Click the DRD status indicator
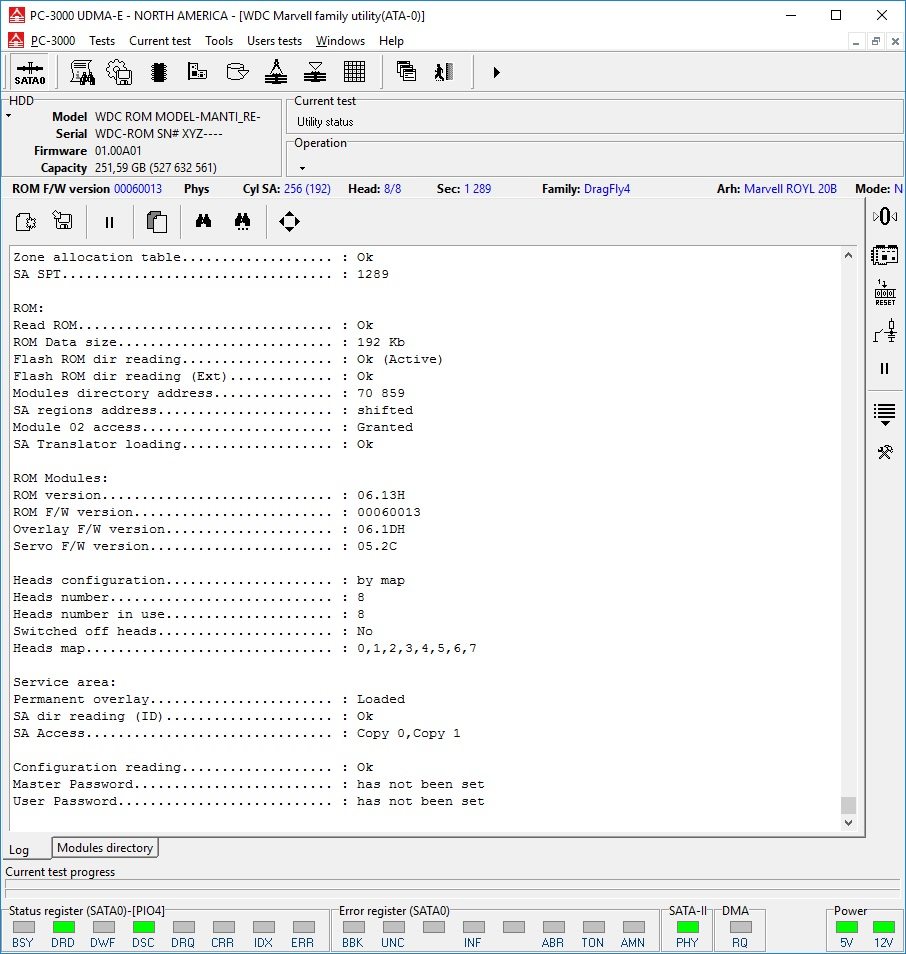Image resolution: width=906 pixels, height=954 pixels. point(63,927)
